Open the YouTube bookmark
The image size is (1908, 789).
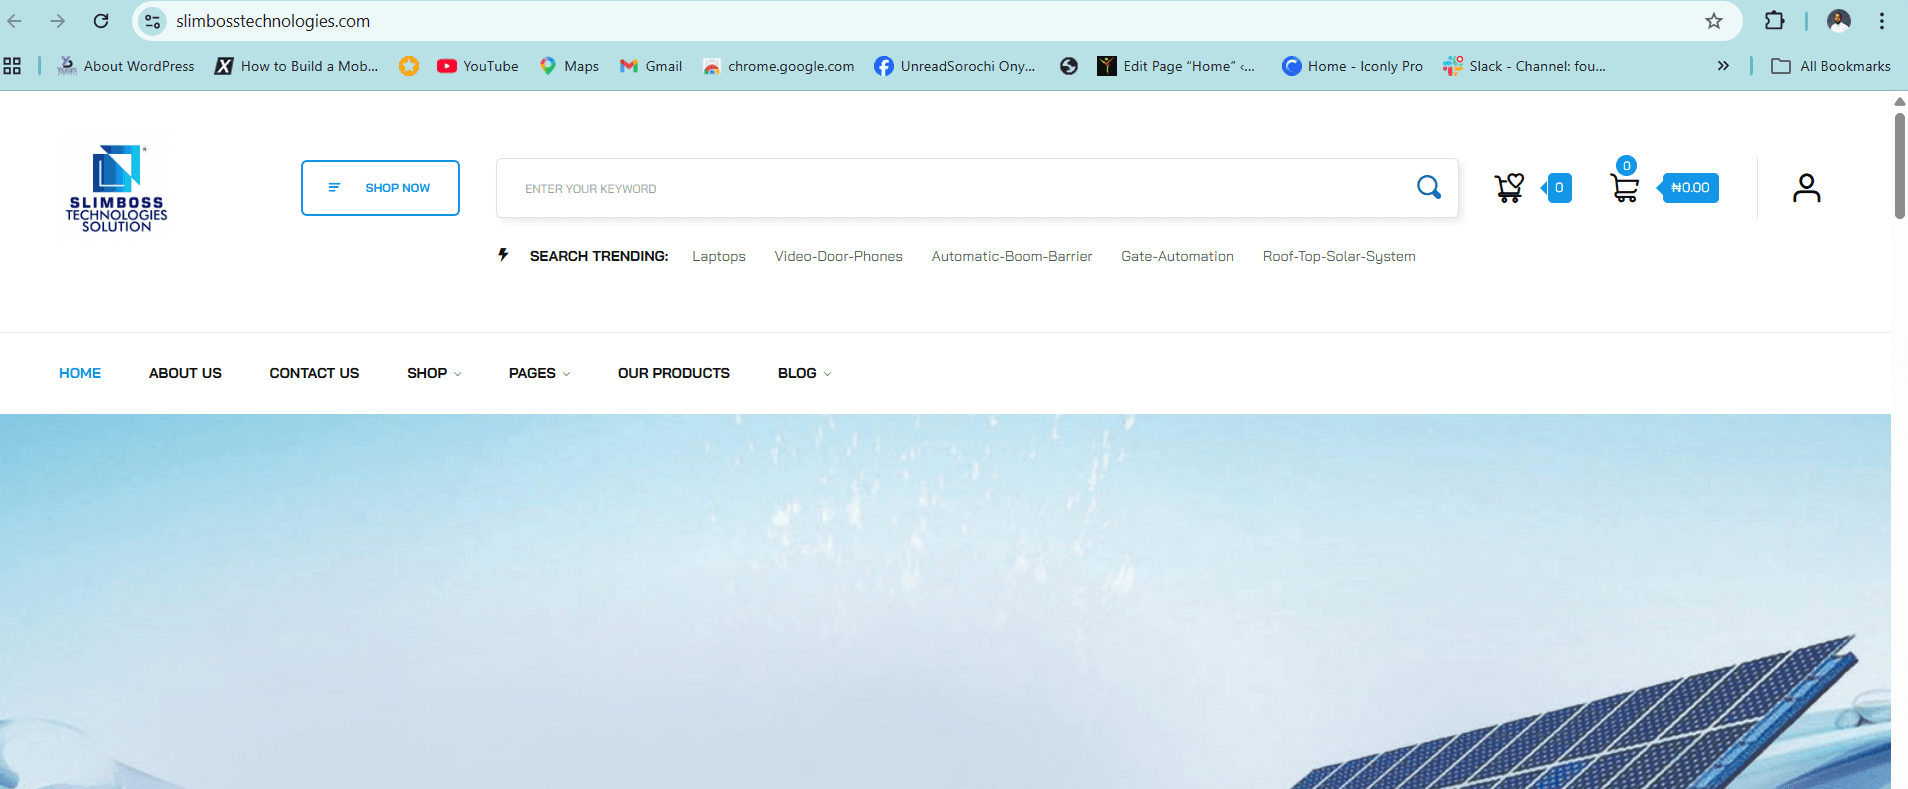click(478, 66)
